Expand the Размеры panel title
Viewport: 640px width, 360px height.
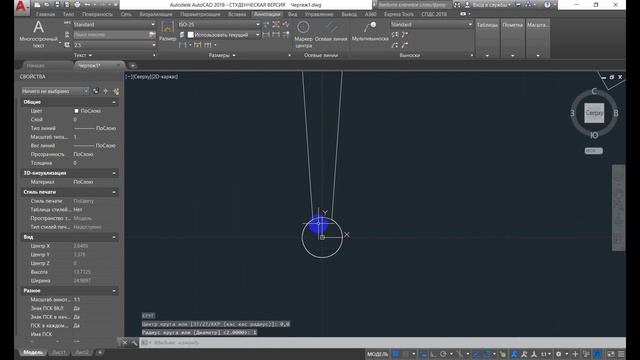tap(222, 55)
